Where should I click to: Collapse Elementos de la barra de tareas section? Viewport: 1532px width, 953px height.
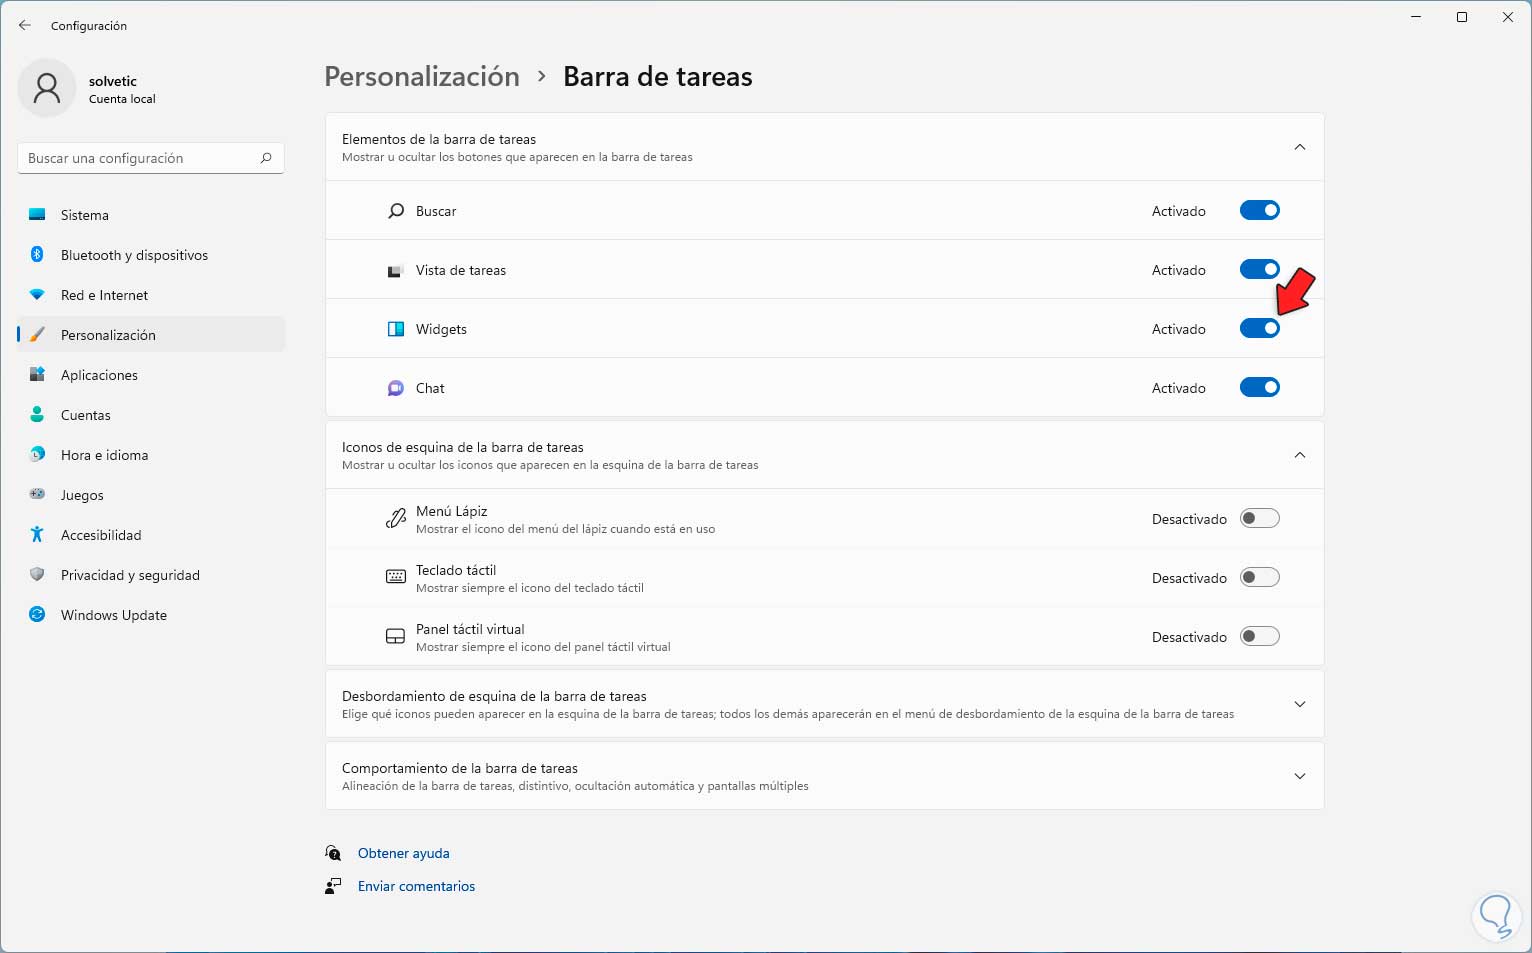tap(1299, 147)
